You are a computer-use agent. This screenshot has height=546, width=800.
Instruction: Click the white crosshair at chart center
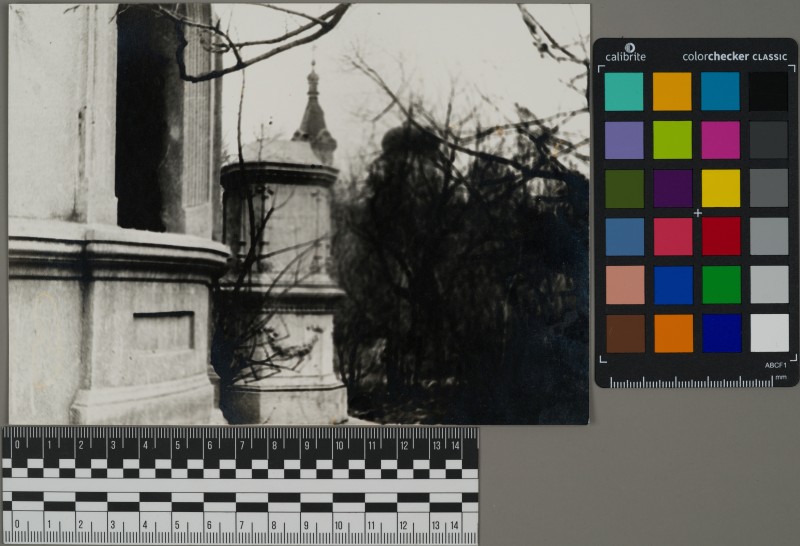click(x=697, y=213)
